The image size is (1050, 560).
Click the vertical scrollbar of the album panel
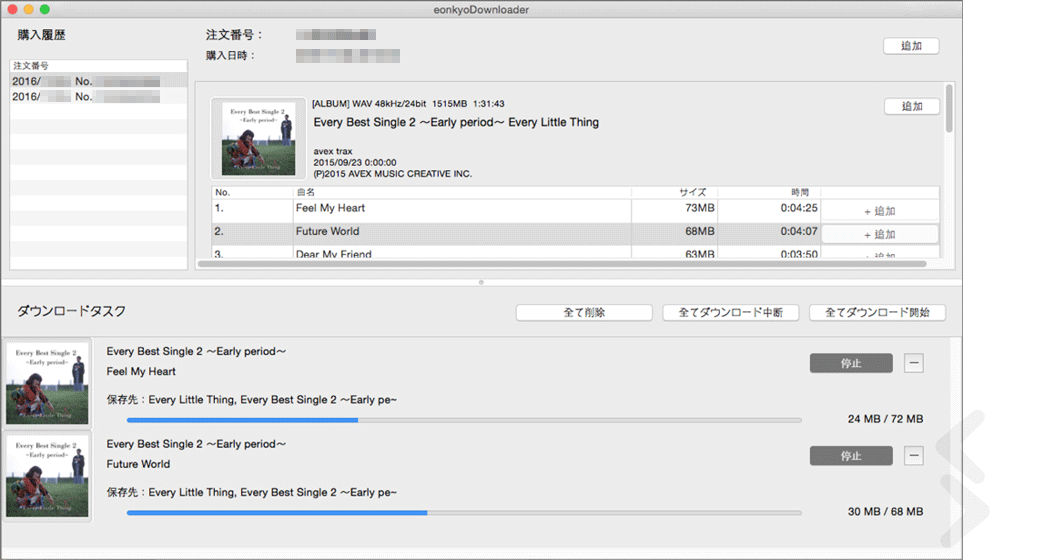(x=949, y=108)
